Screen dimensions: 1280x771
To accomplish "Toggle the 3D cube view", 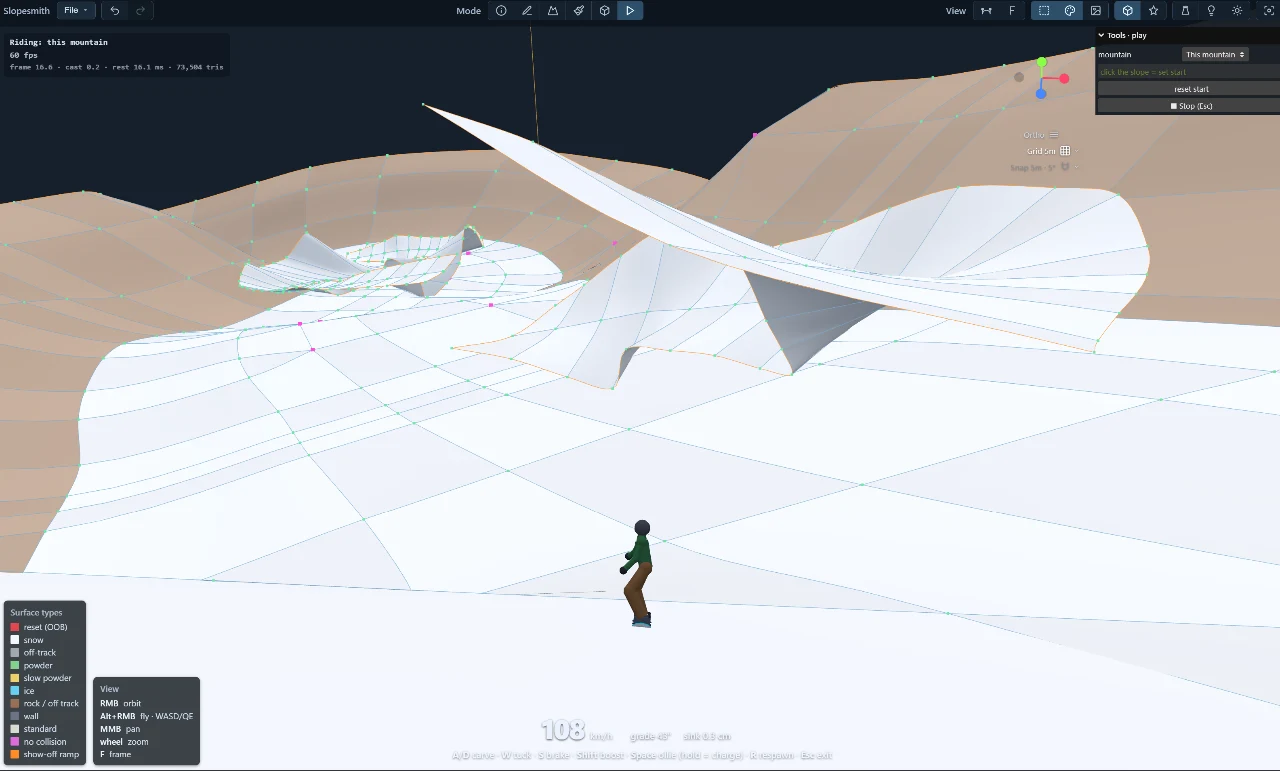I will [x=1128, y=11].
